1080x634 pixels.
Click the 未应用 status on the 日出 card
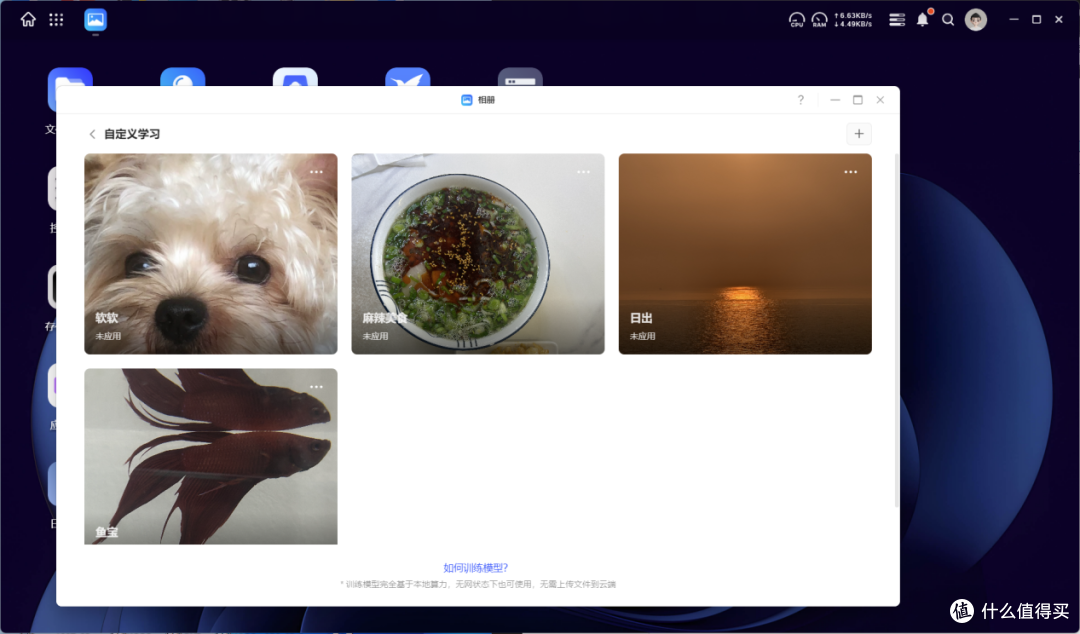(643, 336)
